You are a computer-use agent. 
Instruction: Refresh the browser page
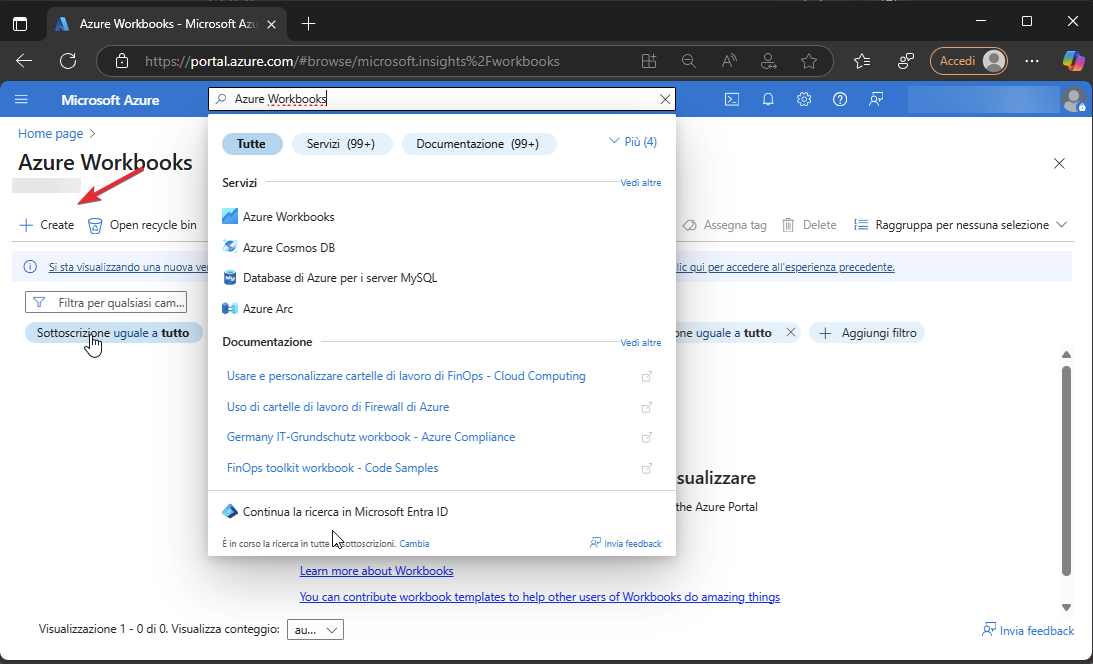tap(68, 61)
